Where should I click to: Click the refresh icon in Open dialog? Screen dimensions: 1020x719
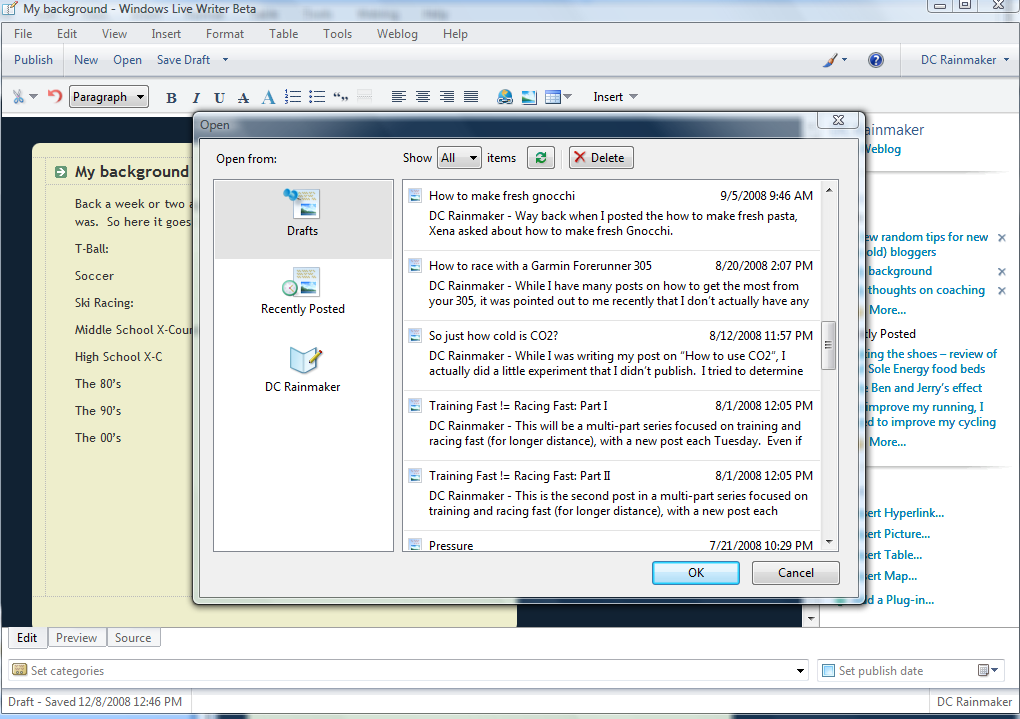(541, 157)
